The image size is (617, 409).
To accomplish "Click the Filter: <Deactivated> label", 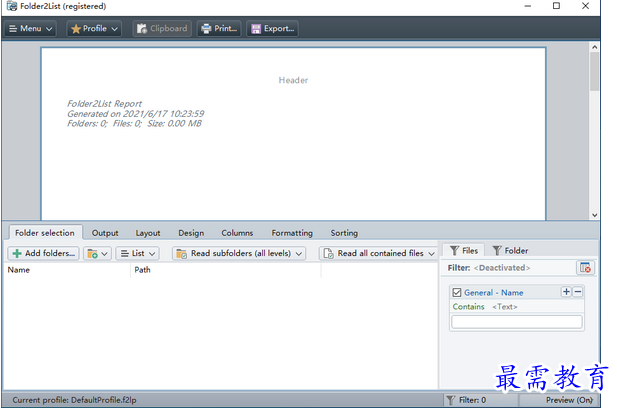I will [489, 268].
